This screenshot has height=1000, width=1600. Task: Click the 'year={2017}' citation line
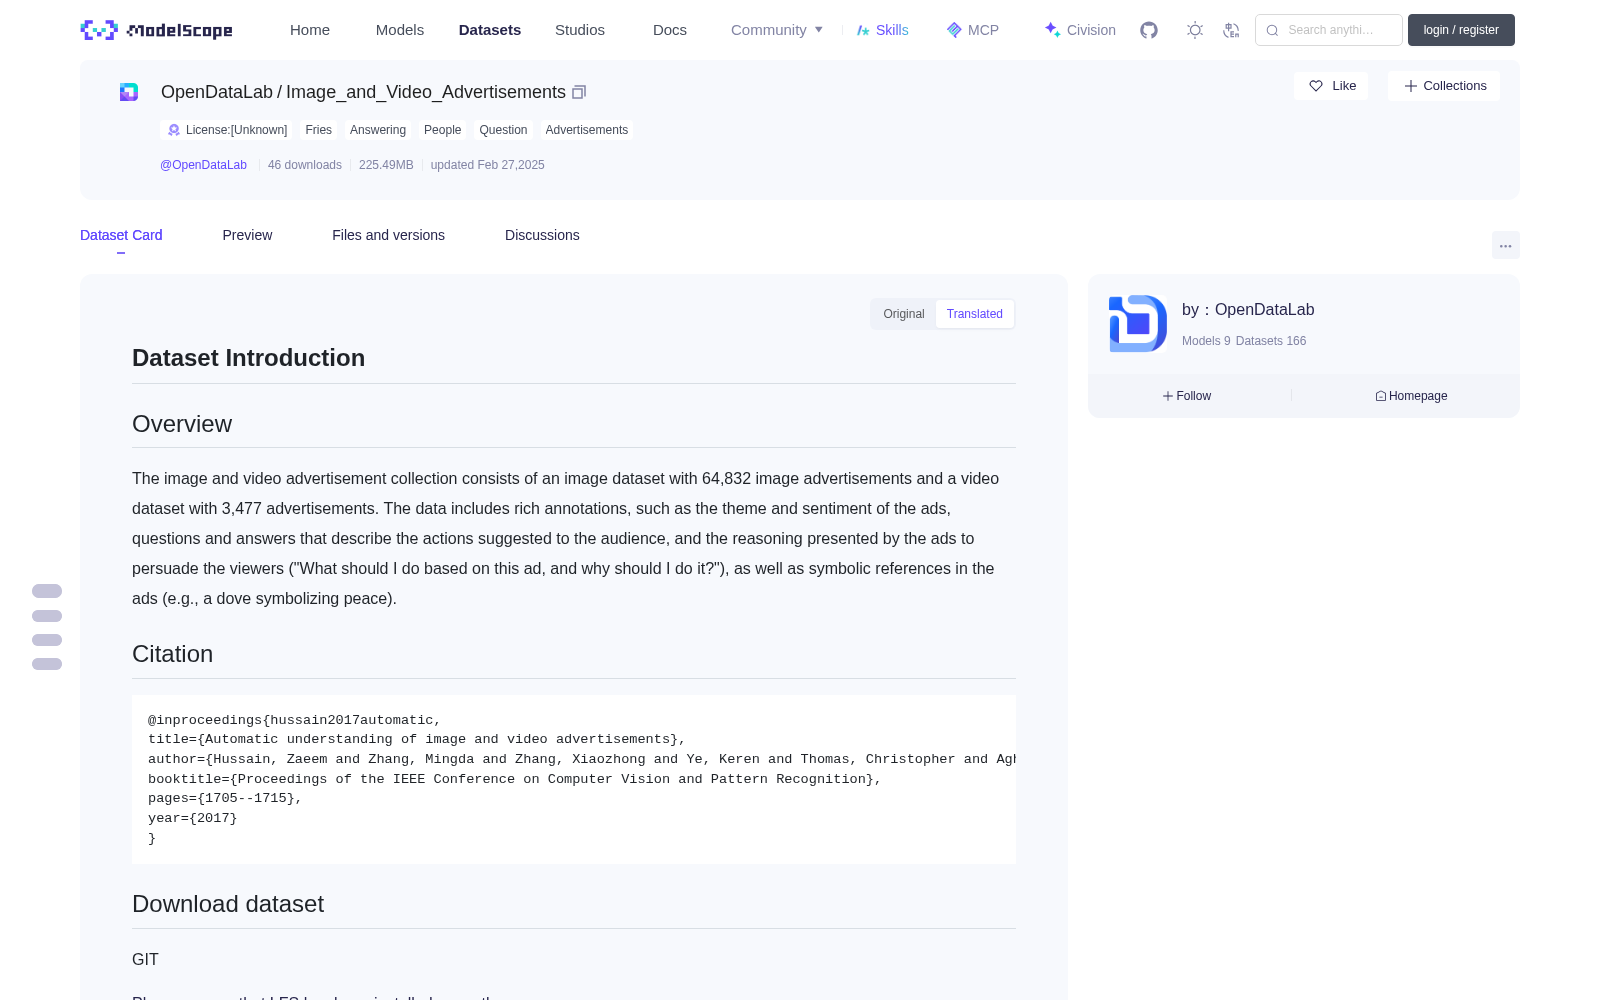[193, 818]
